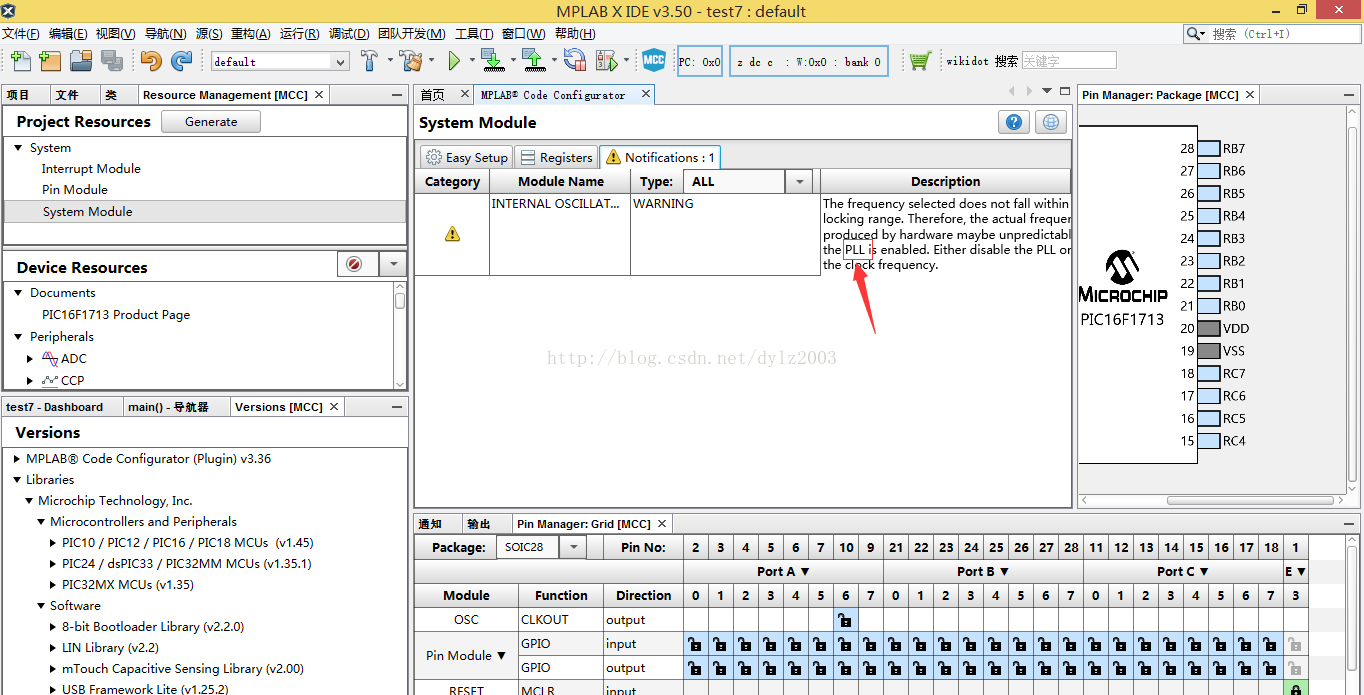Toggle GPIO output lock on Port B 7
The height and width of the screenshot is (695, 1364).
[x=1070, y=668]
